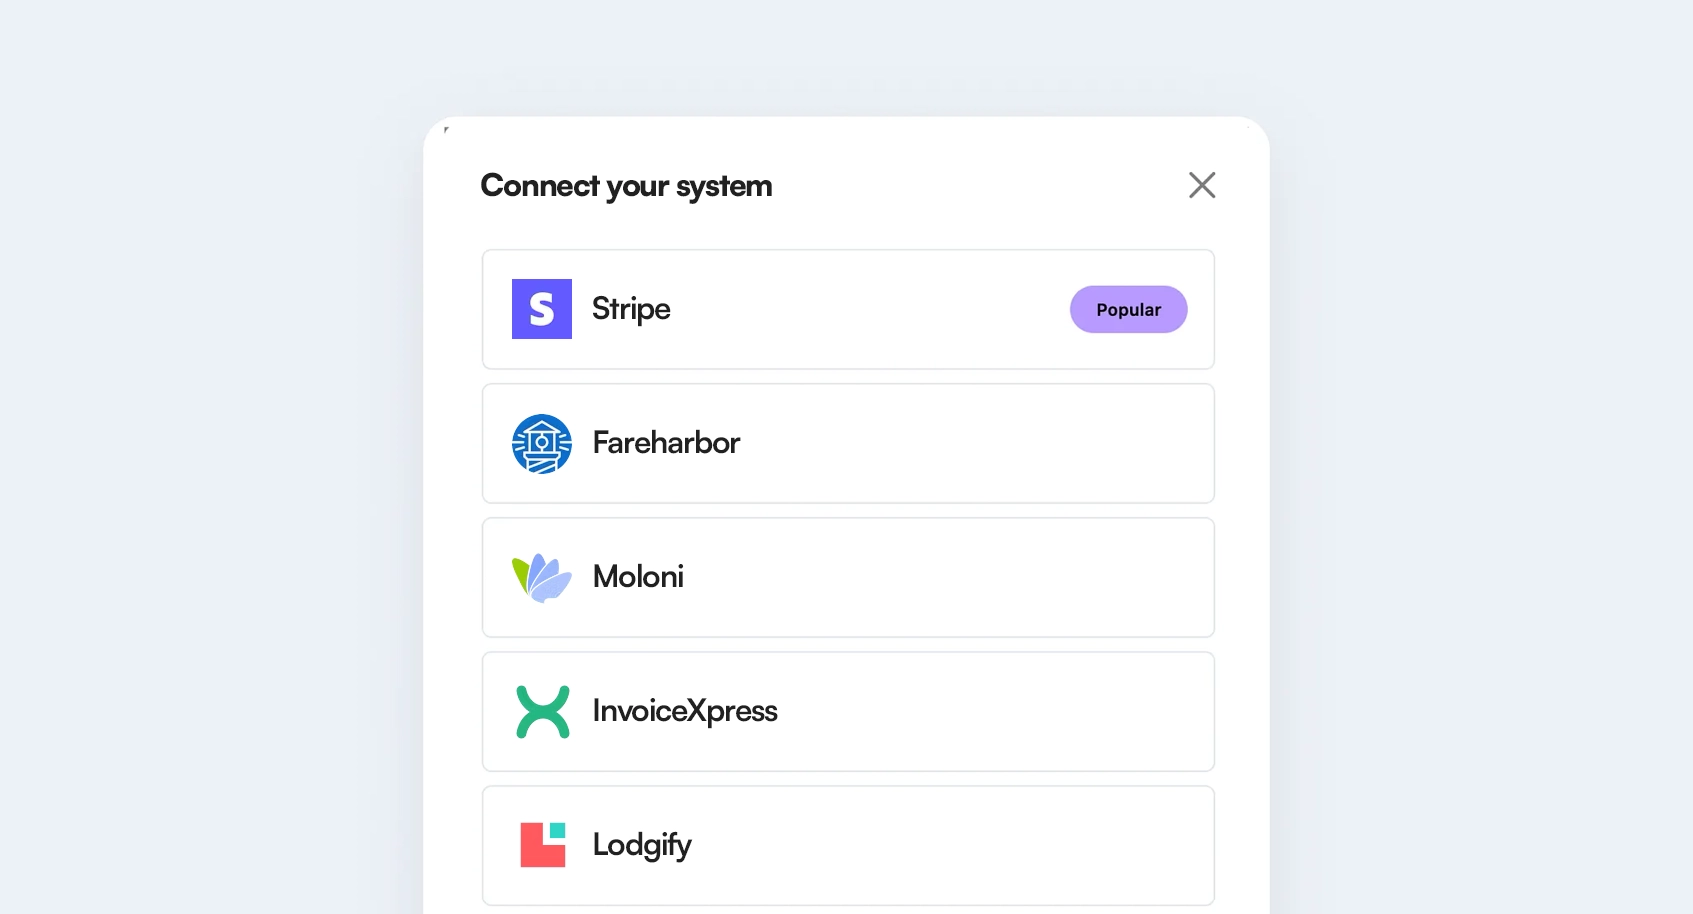Image resolution: width=1693 pixels, height=914 pixels.
Task: Click empty space in the Fareharbor card
Action: pos(980,443)
